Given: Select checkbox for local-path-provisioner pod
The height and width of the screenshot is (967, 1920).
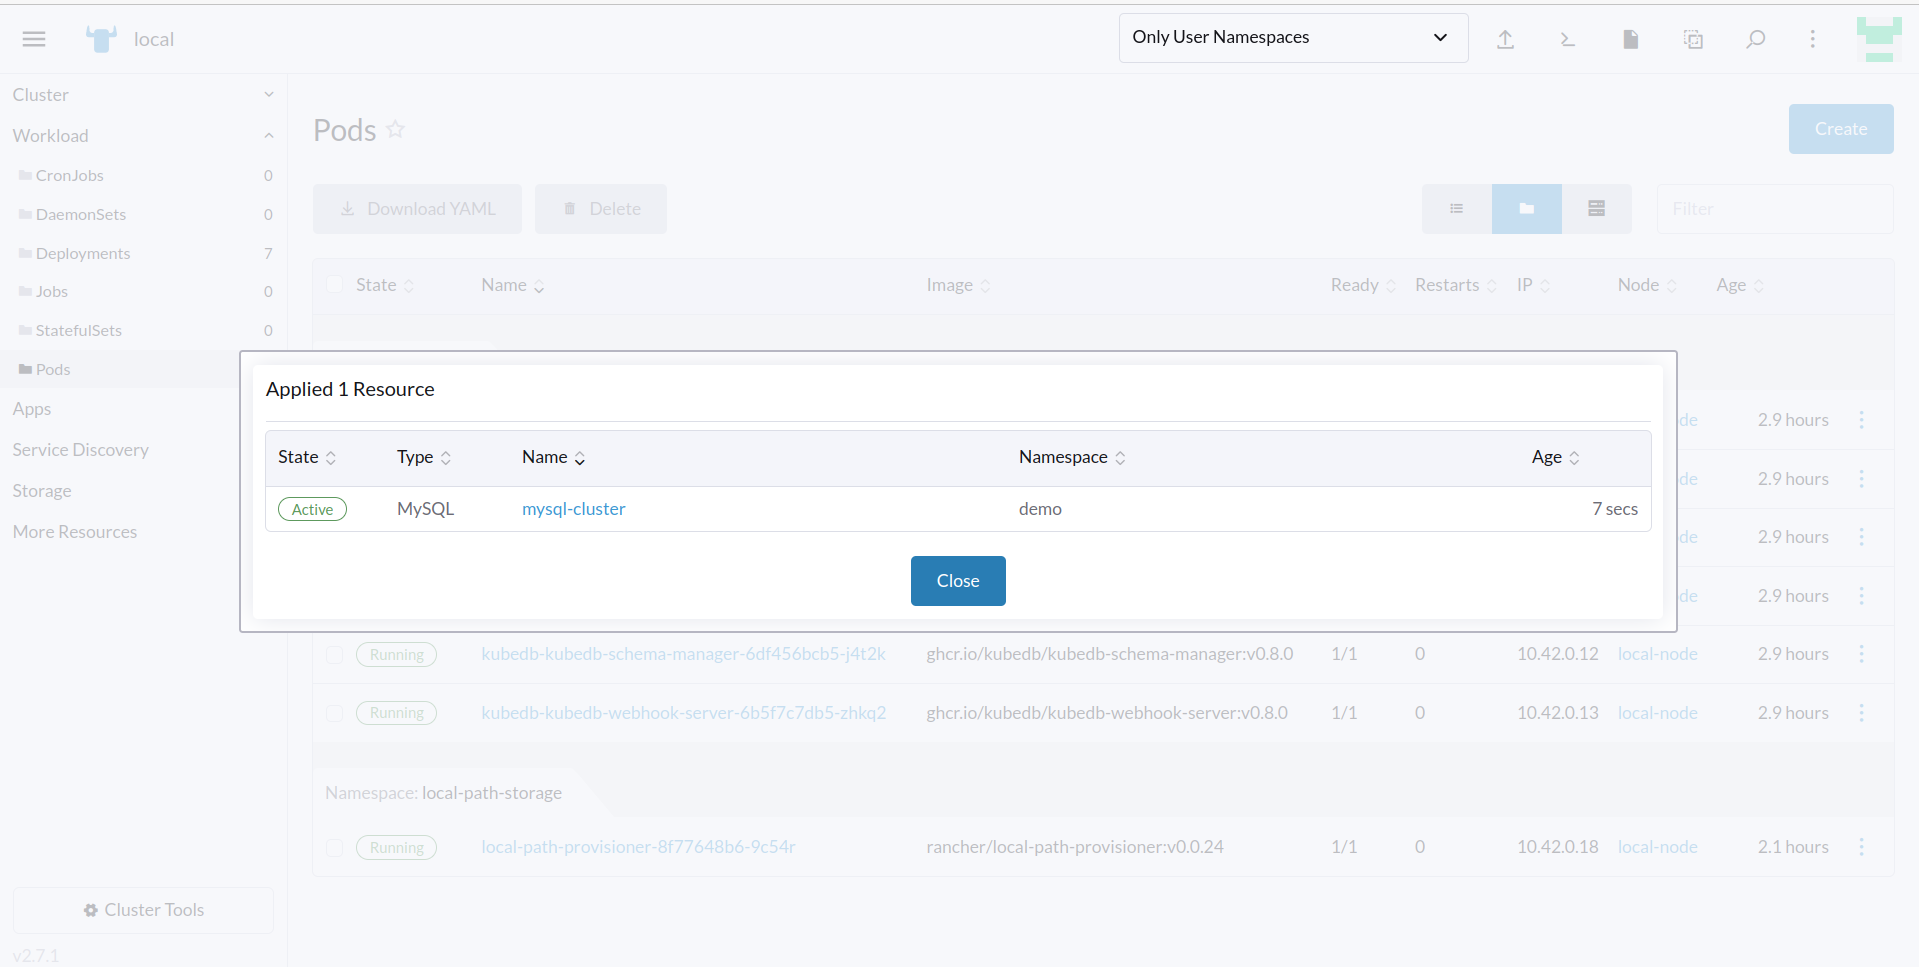Looking at the screenshot, I should pyautogui.click(x=334, y=848).
